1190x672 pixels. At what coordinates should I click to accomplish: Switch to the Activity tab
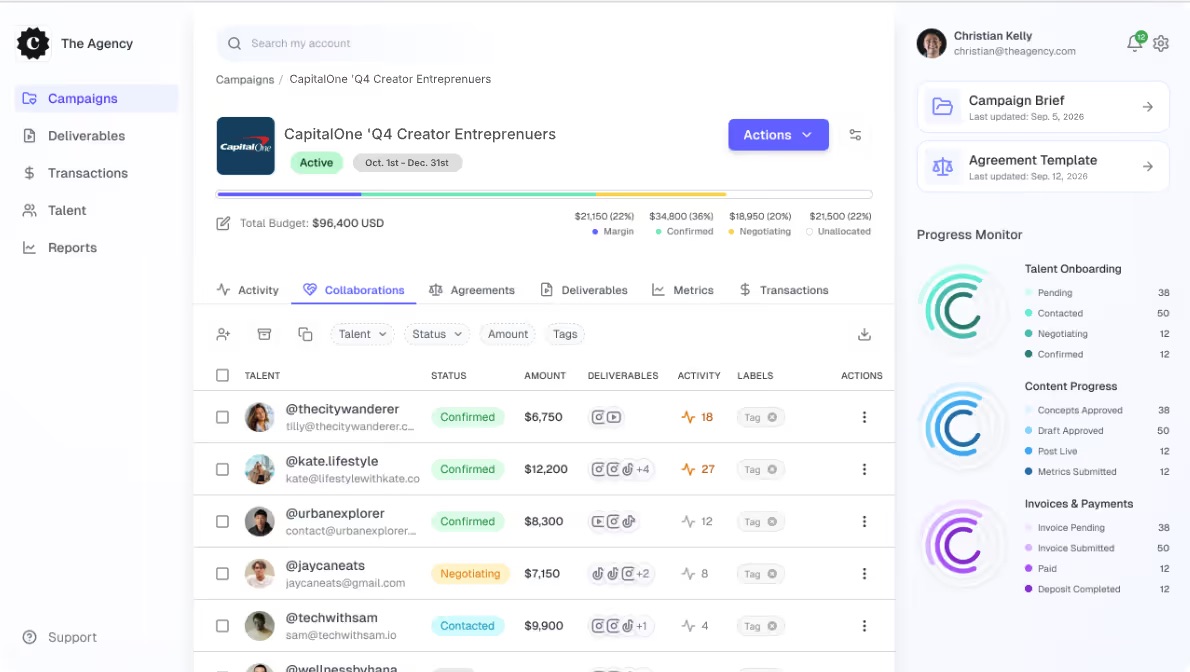pyautogui.click(x=247, y=290)
